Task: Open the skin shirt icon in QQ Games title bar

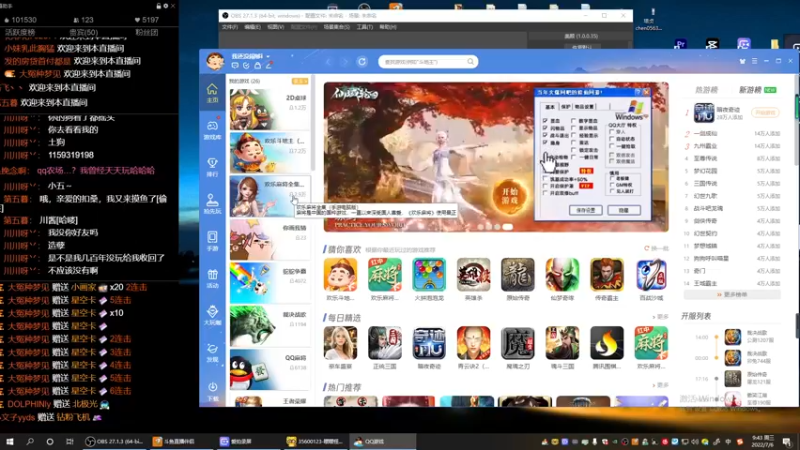Action: point(742,61)
